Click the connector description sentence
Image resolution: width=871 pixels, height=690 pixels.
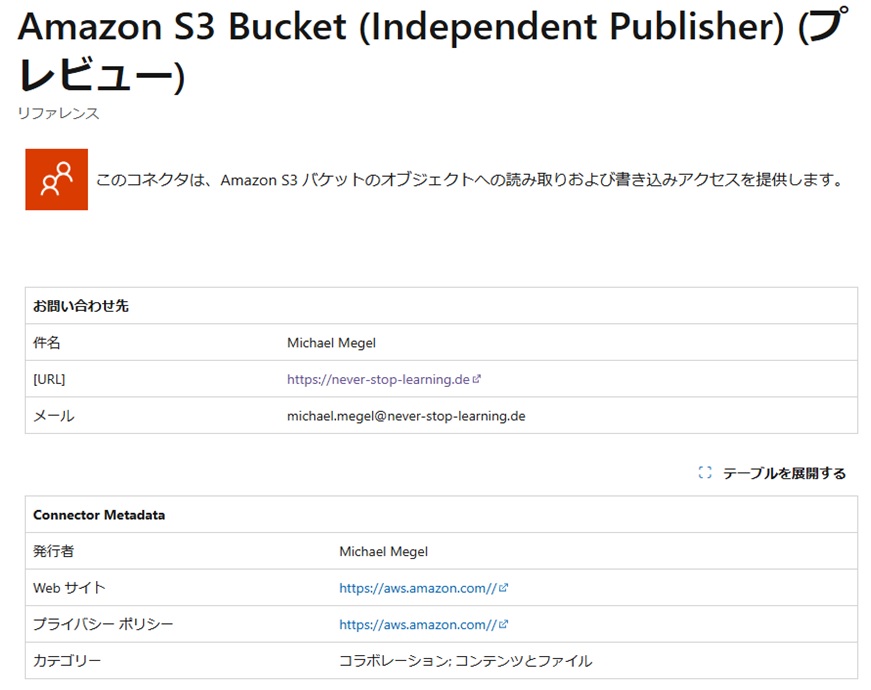coord(470,180)
